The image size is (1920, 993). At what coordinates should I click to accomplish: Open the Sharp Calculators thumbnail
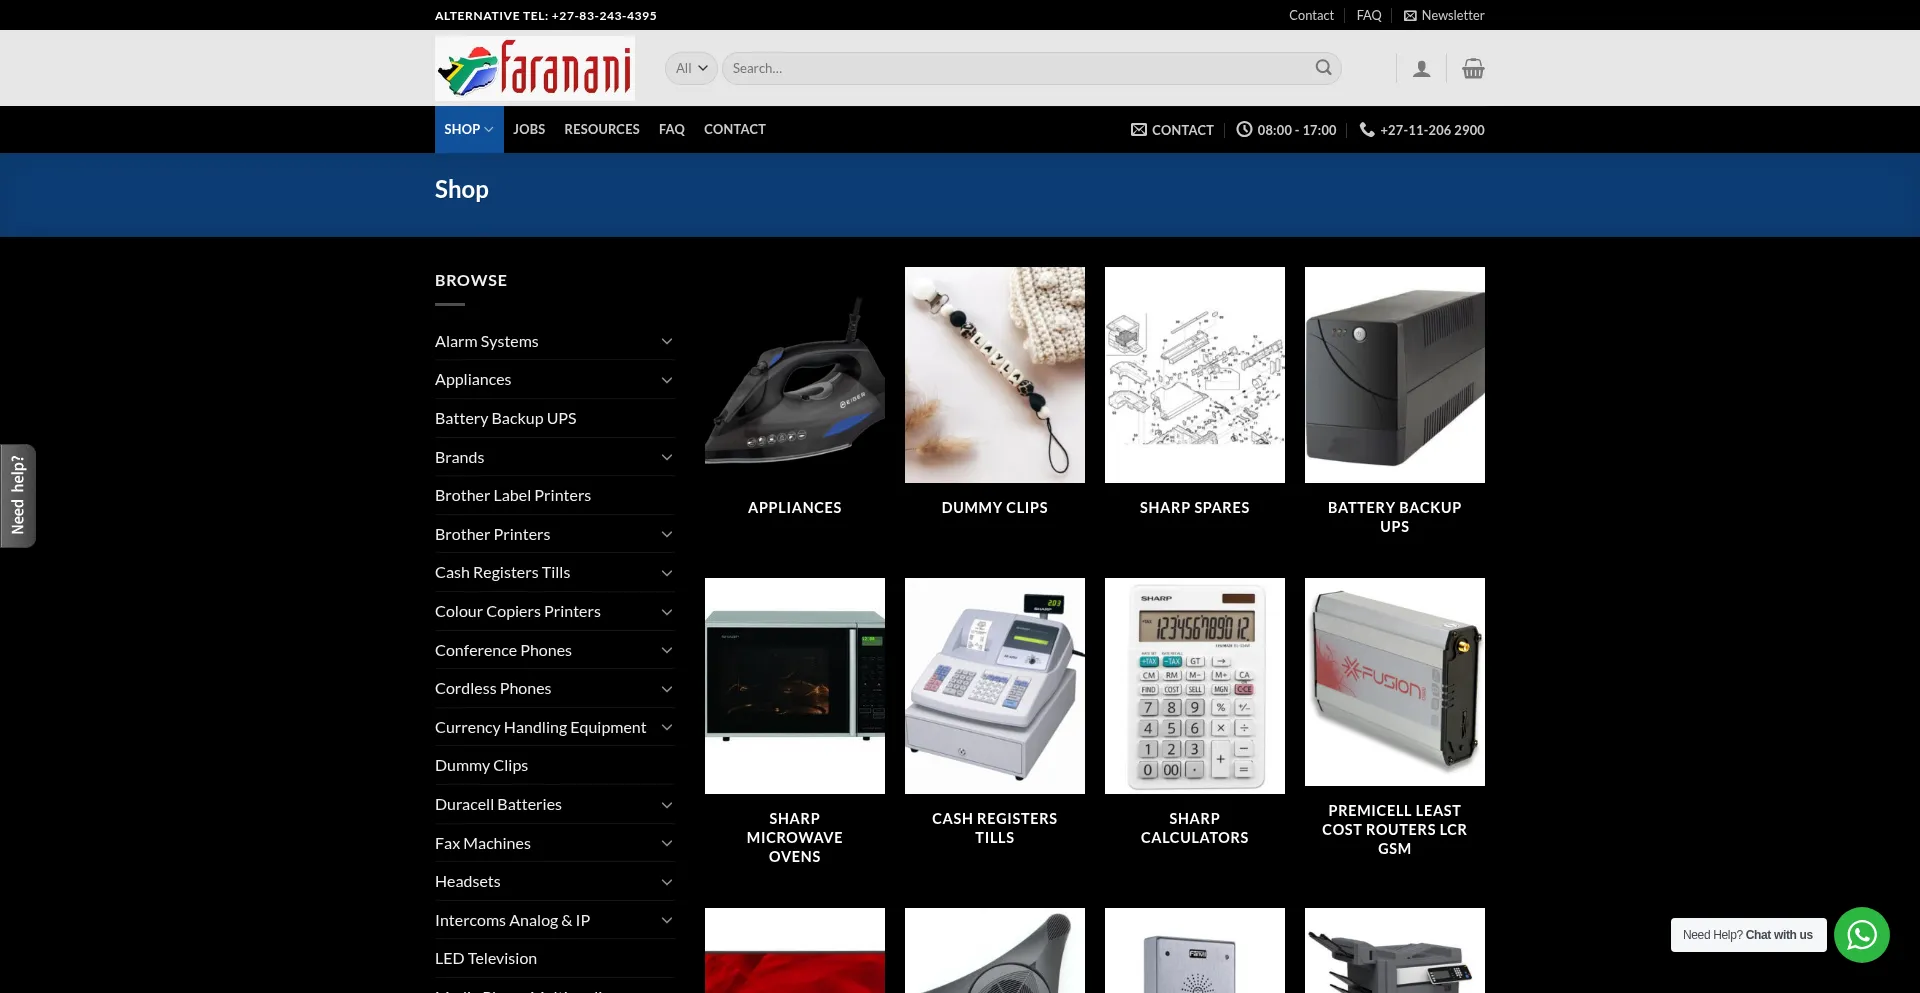[1195, 686]
